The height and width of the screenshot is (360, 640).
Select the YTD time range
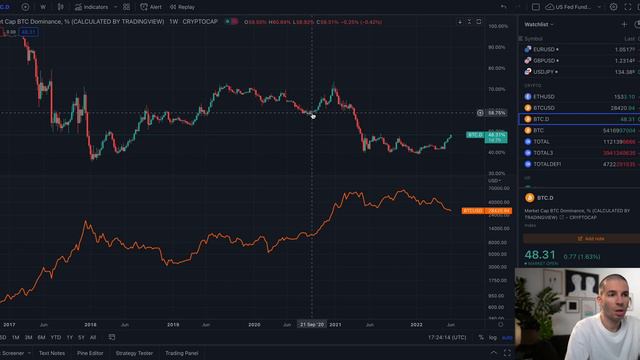pyautogui.click(x=56, y=338)
